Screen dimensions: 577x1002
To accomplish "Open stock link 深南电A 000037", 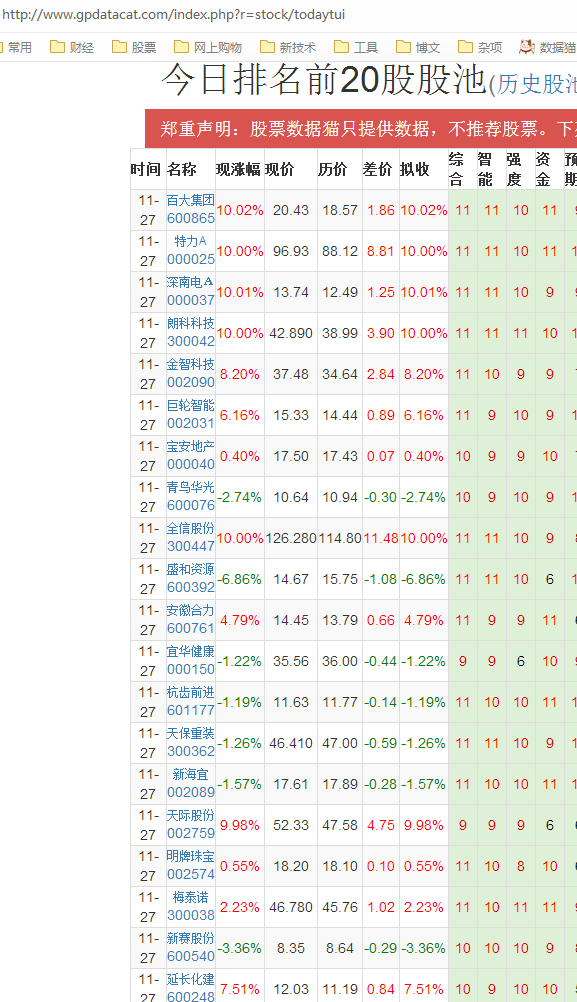I will point(190,291).
